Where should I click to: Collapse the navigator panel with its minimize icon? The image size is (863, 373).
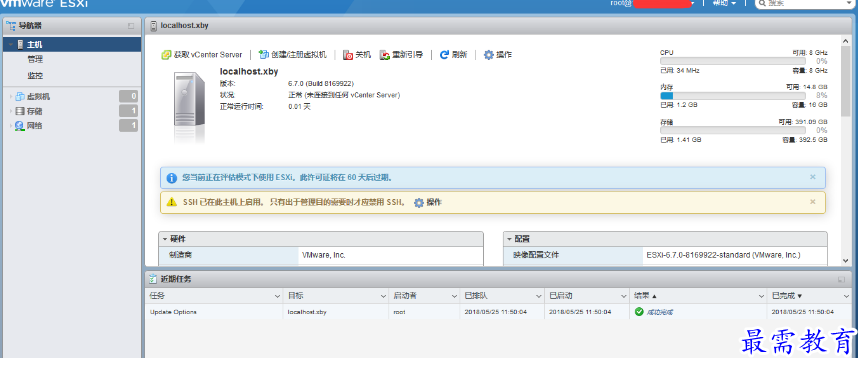pyautogui.click(x=131, y=26)
